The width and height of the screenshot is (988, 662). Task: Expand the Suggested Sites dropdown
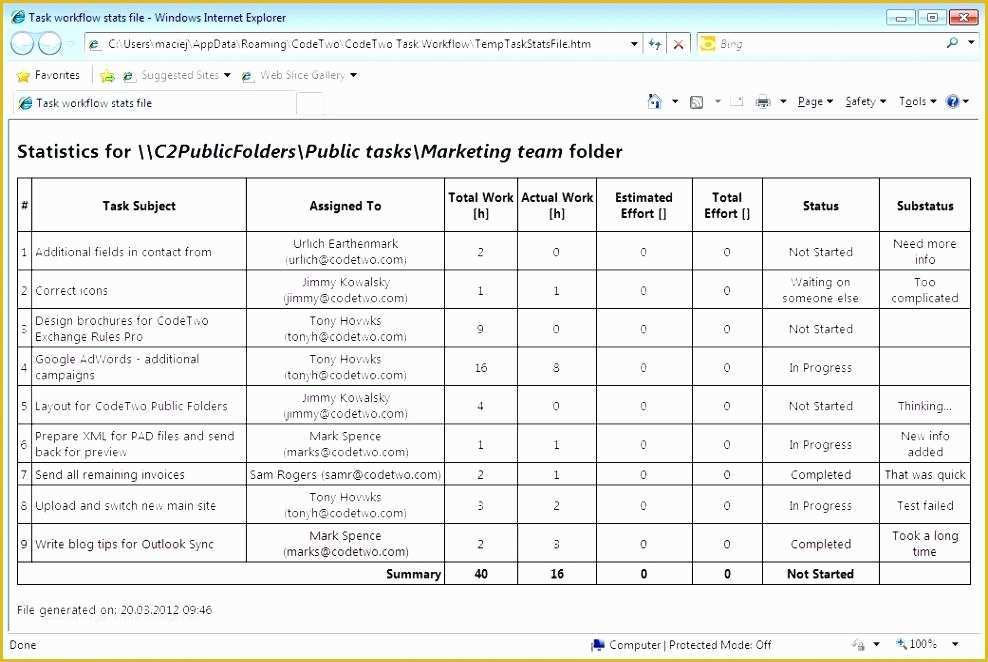pyautogui.click(x=227, y=76)
